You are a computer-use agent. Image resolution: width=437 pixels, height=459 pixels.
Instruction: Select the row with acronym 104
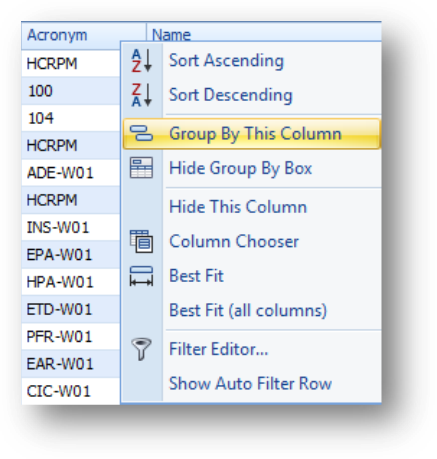click(x=71, y=118)
